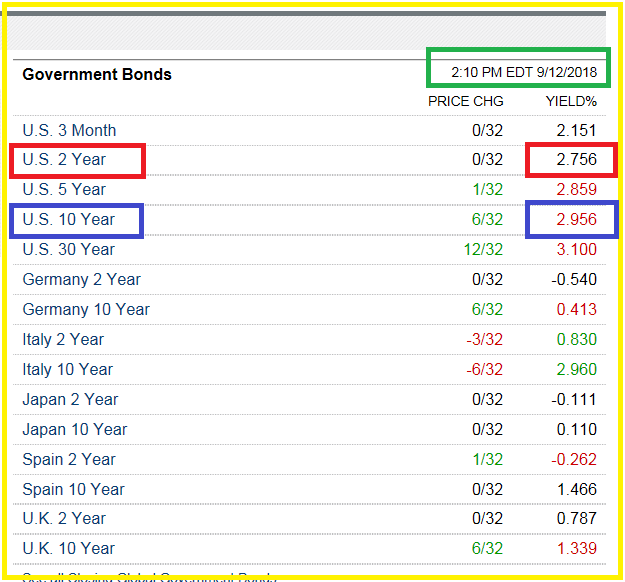
Task: Open the U.K. 10 Year bond link
Action: [x=68, y=548]
